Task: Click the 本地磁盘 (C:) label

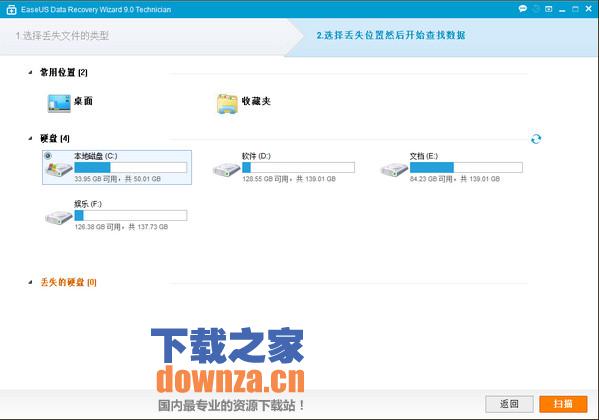Action: [x=96, y=156]
